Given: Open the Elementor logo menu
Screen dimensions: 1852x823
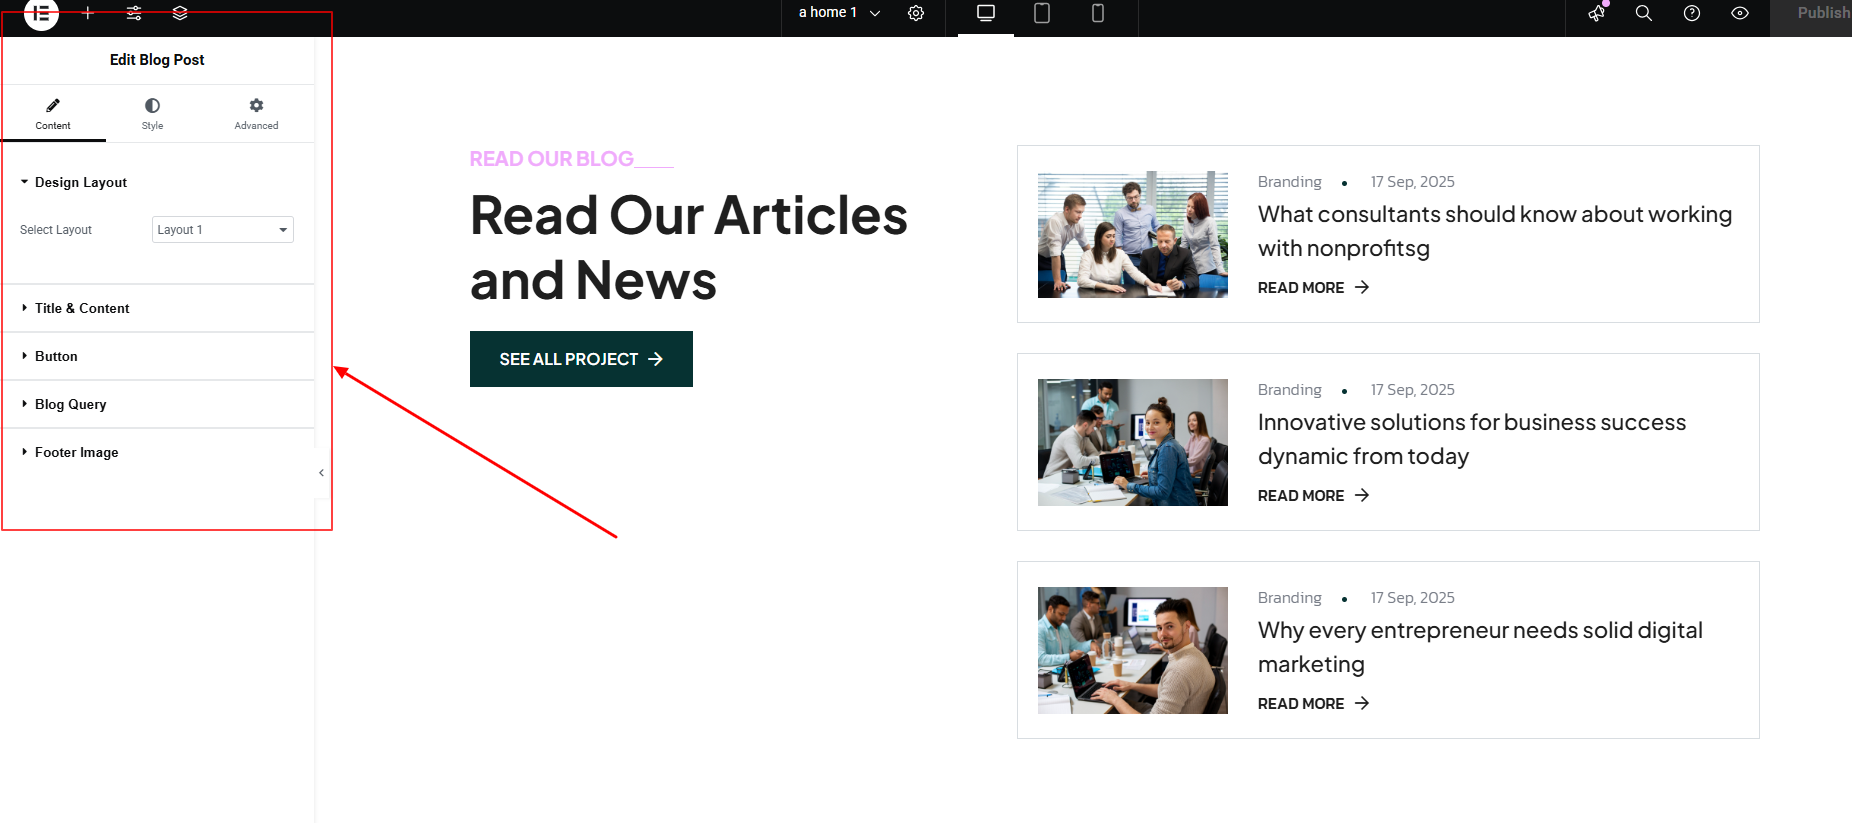Looking at the screenshot, I should pyautogui.click(x=41, y=13).
